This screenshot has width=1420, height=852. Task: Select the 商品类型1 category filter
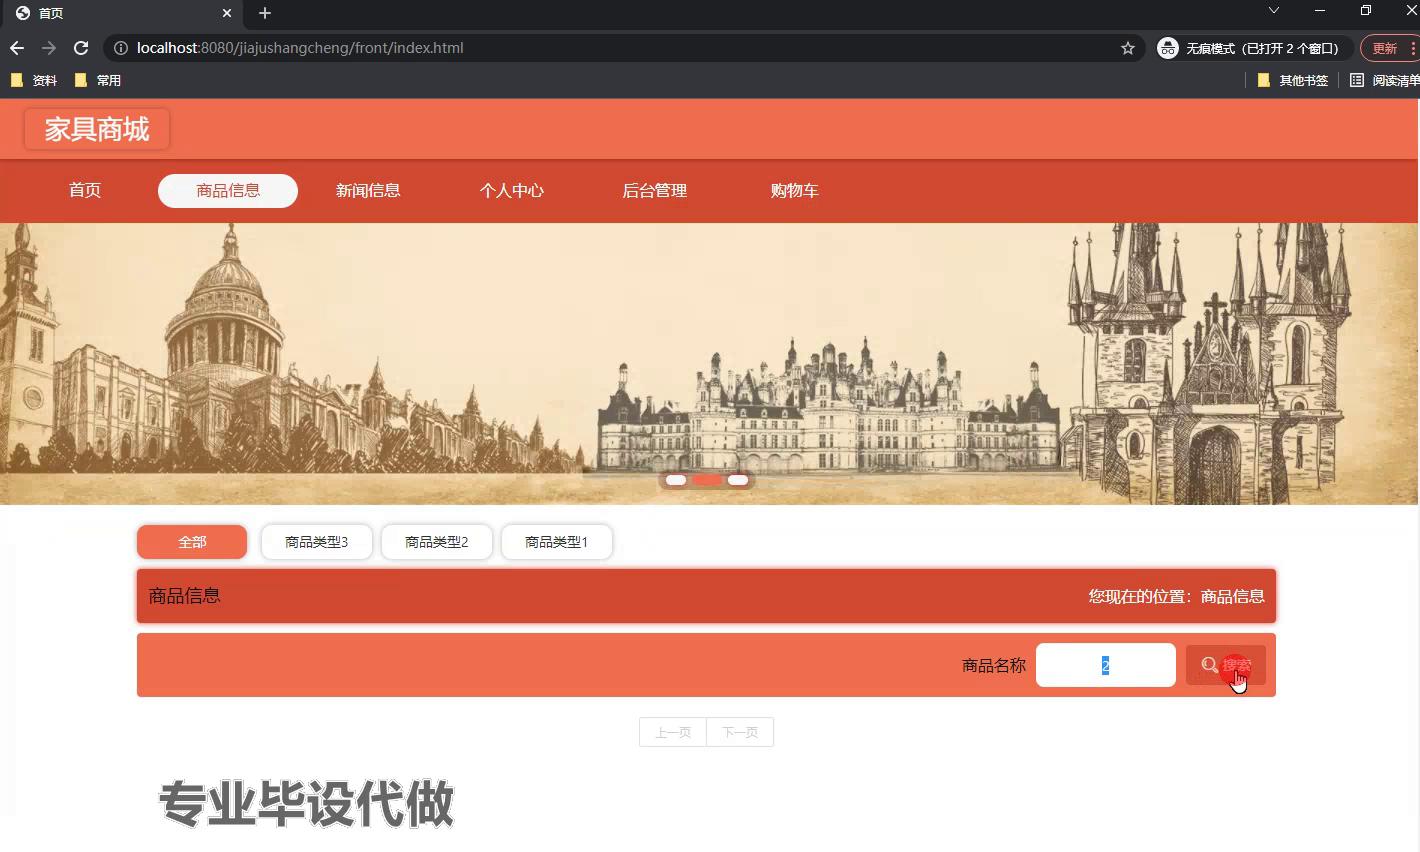[x=556, y=541]
